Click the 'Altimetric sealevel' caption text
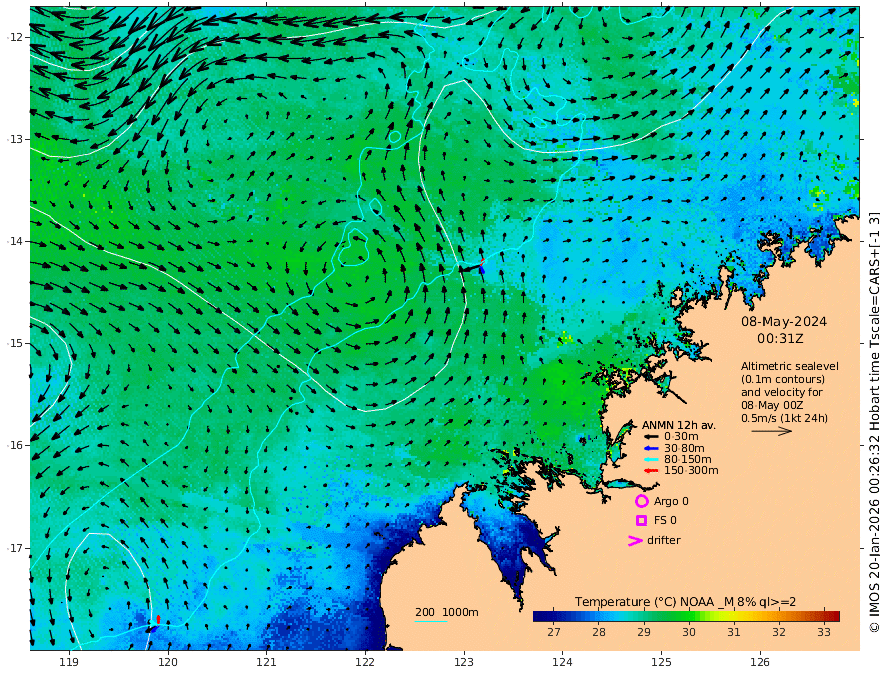Screen dimensions: 880x680 tap(790, 366)
